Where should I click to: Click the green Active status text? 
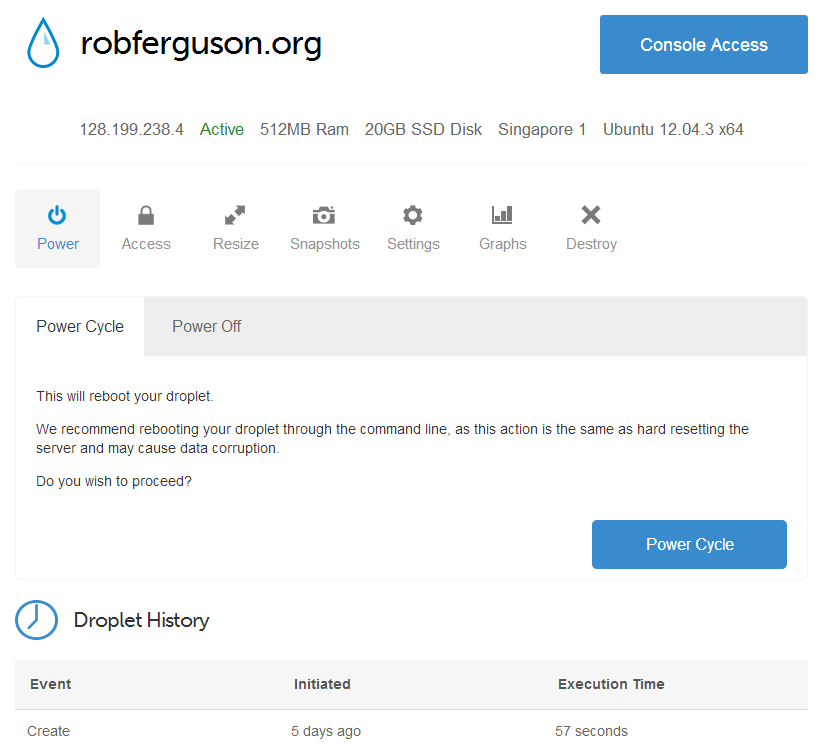[x=222, y=129]
